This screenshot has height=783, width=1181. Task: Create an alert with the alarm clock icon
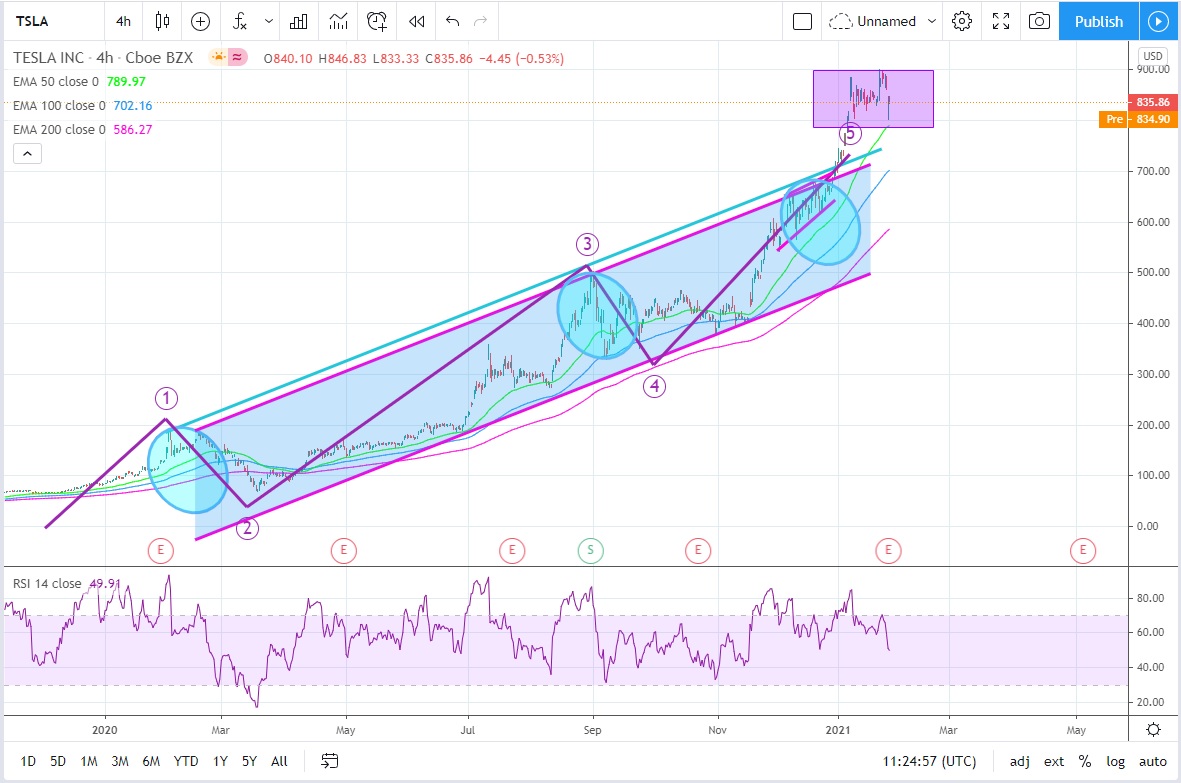tap(377, 21)
